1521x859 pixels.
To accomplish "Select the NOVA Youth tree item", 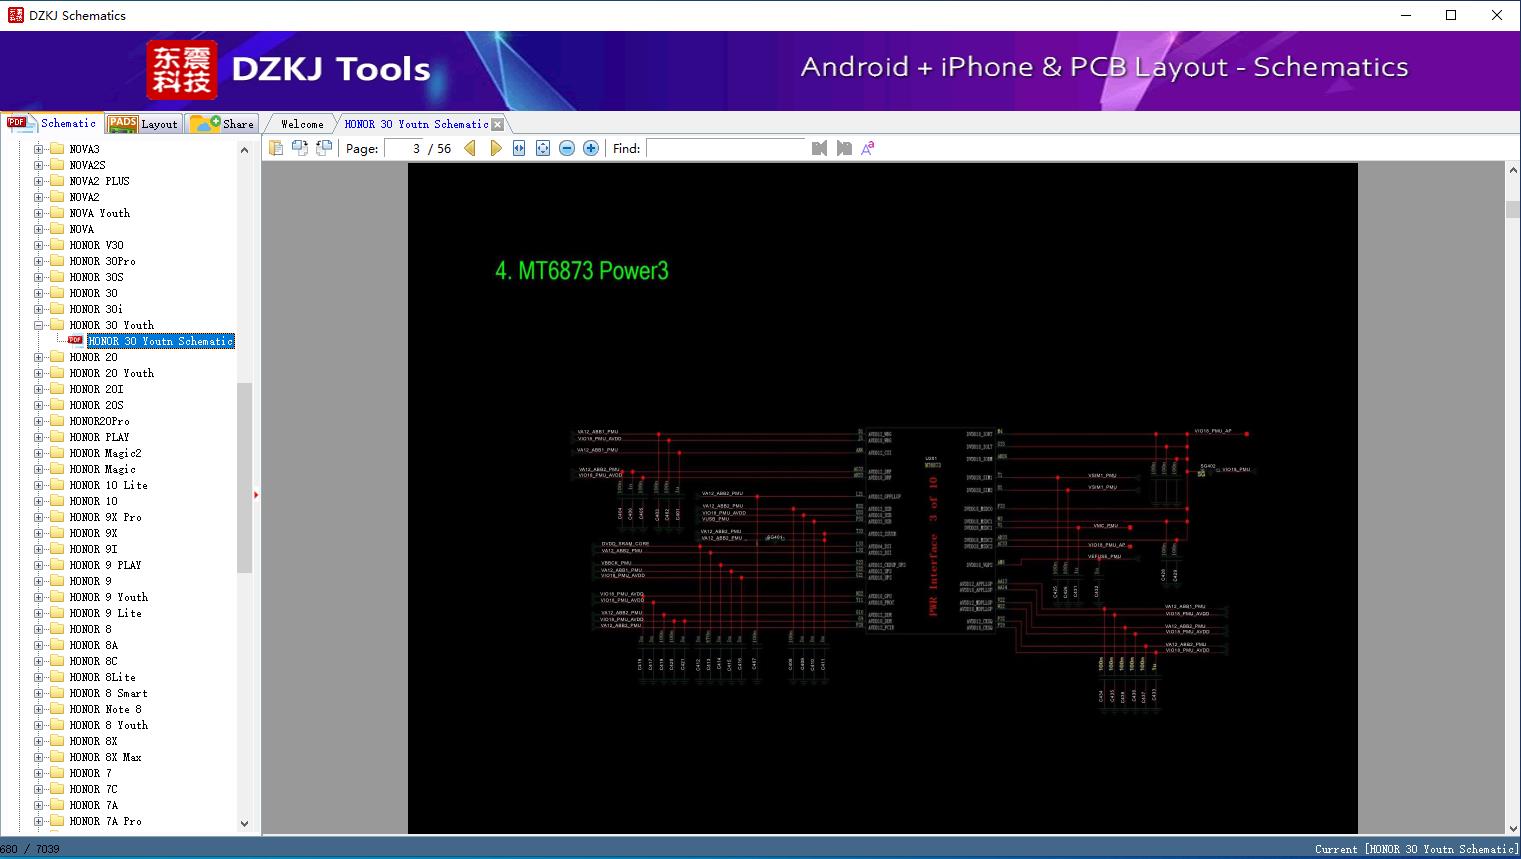I will click(x=100, y=213).
